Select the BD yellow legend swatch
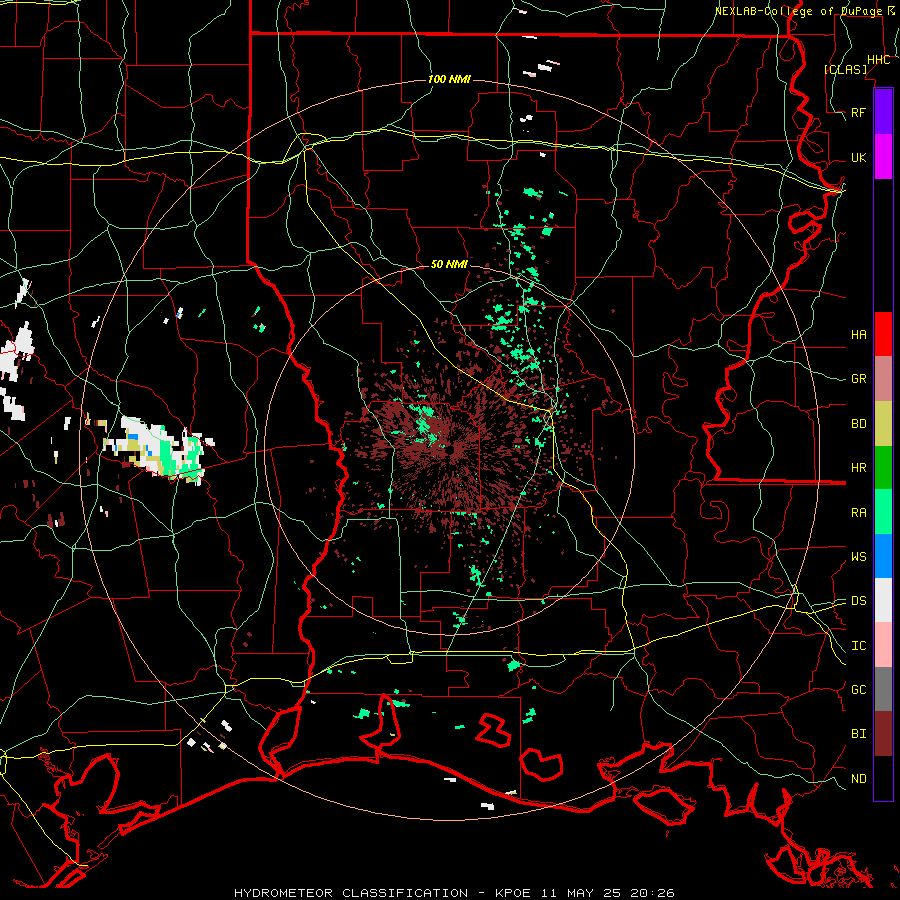Screen dimensions: 900x900 point(883,423)
